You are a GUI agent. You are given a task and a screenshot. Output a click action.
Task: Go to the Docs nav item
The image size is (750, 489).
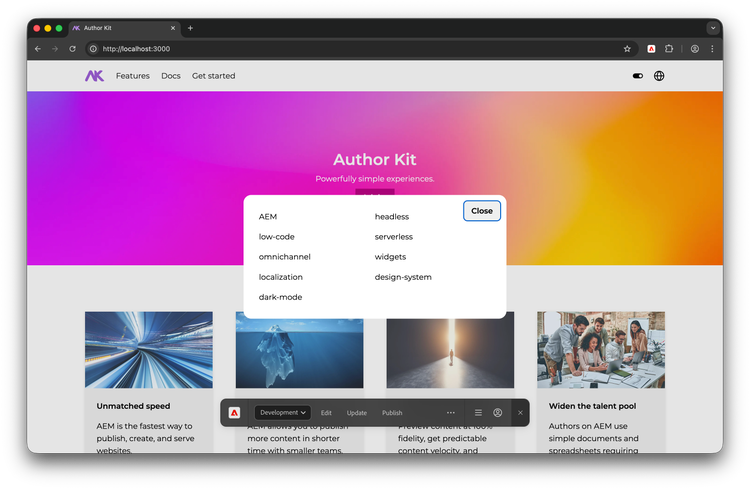[171, 76]
